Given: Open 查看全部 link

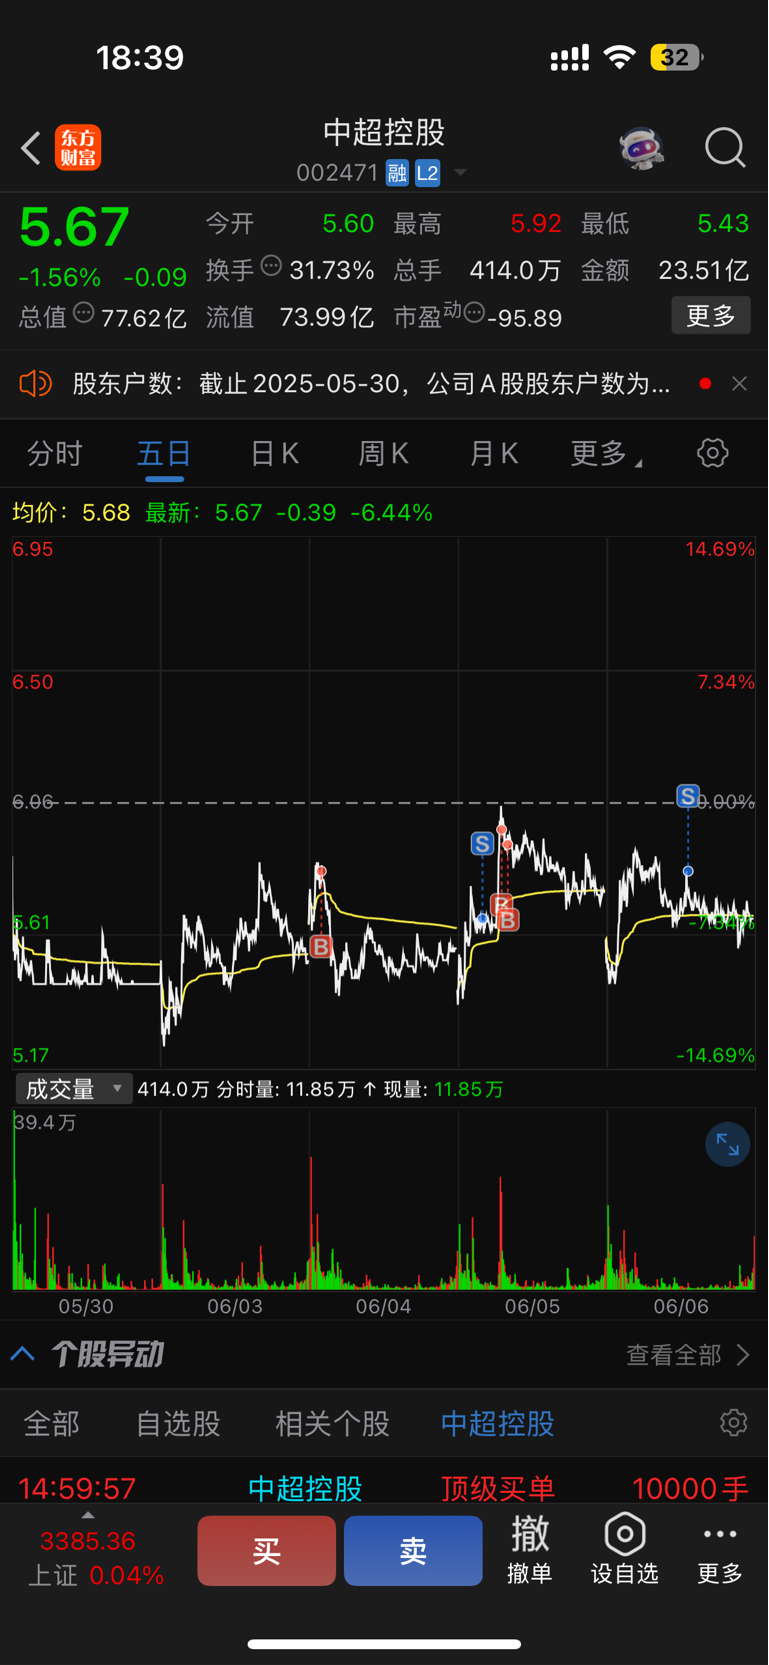Looking at the screenshot, I should tap(688, 1355).
